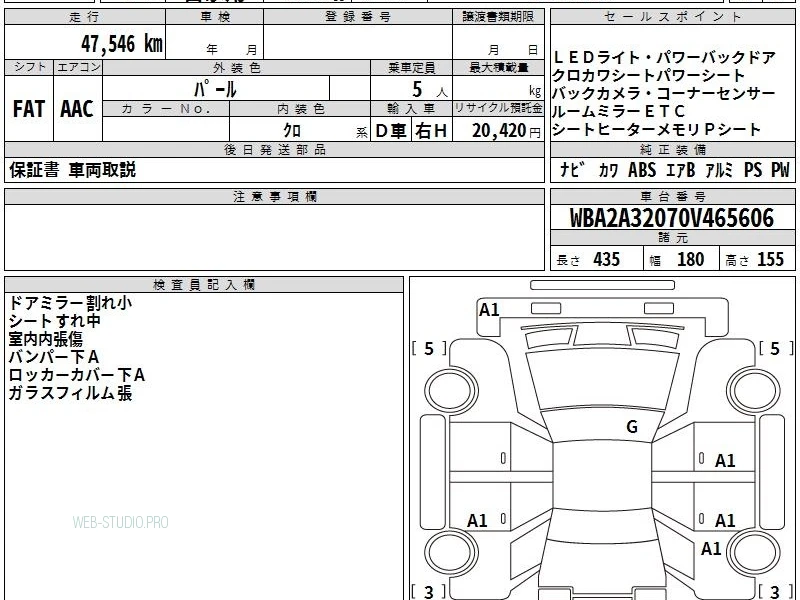
Task: Select the FAT shift type cell
Action: pos(29,109)
